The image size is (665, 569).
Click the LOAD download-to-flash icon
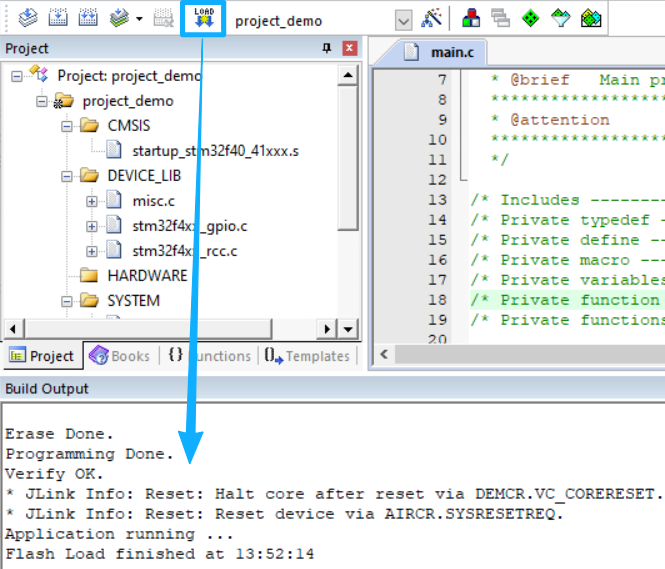[x=204, y=18]
